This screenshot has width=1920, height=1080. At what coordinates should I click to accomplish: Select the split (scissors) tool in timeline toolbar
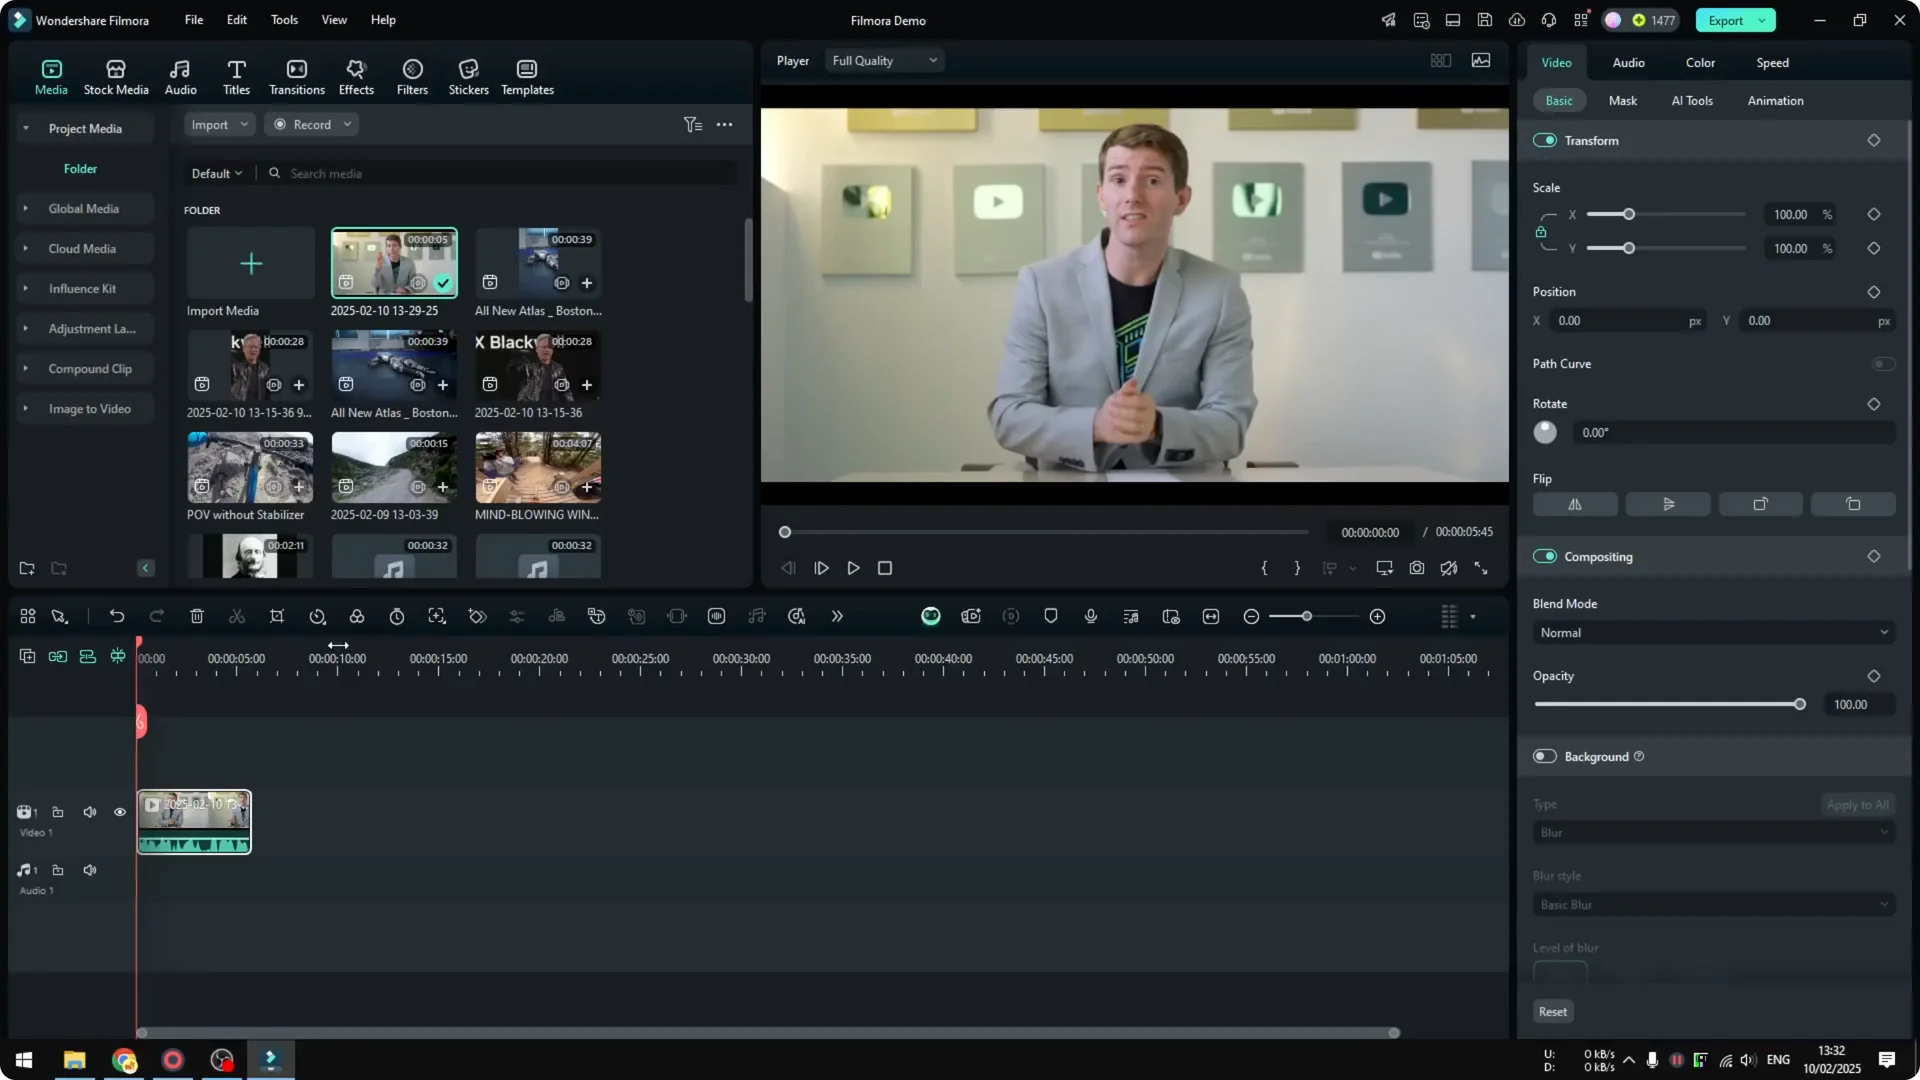point(237,616)
